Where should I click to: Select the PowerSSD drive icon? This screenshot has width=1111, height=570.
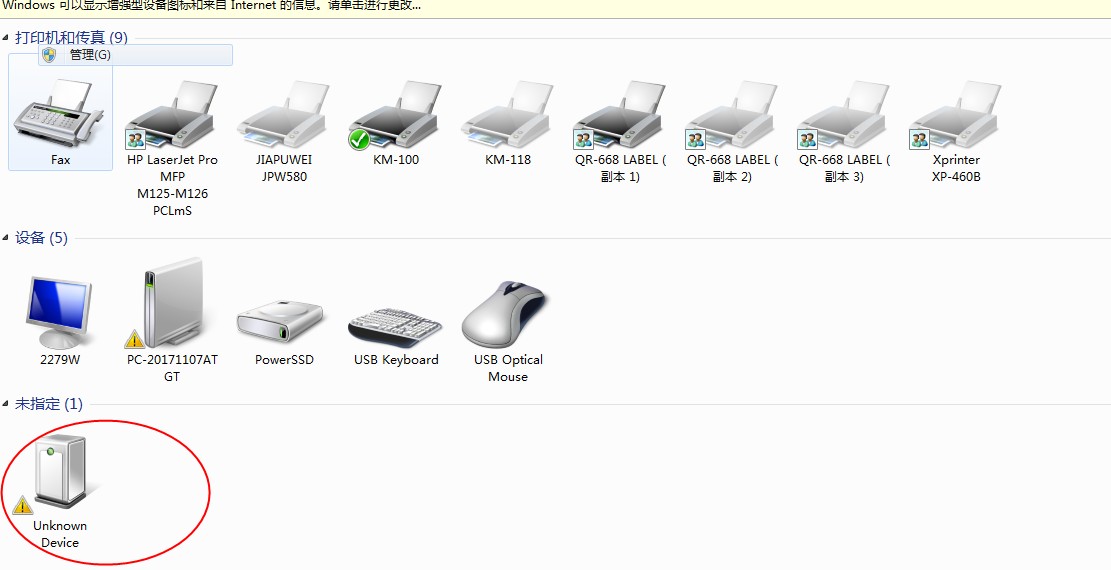[x=280, y=320]
